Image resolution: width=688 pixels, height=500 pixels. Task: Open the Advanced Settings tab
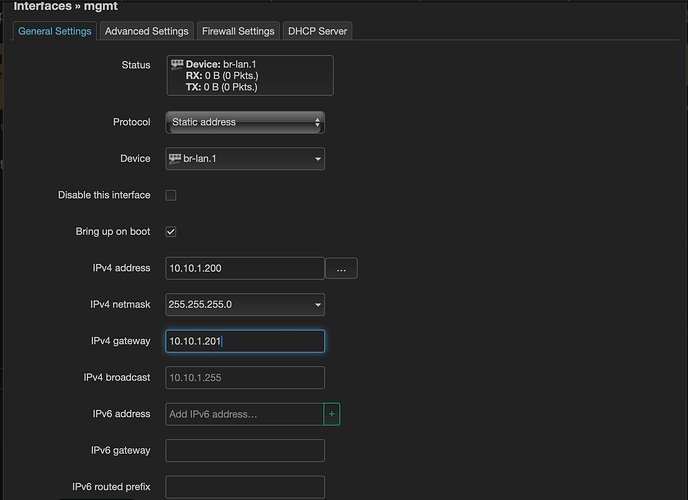tap(147, 31)
